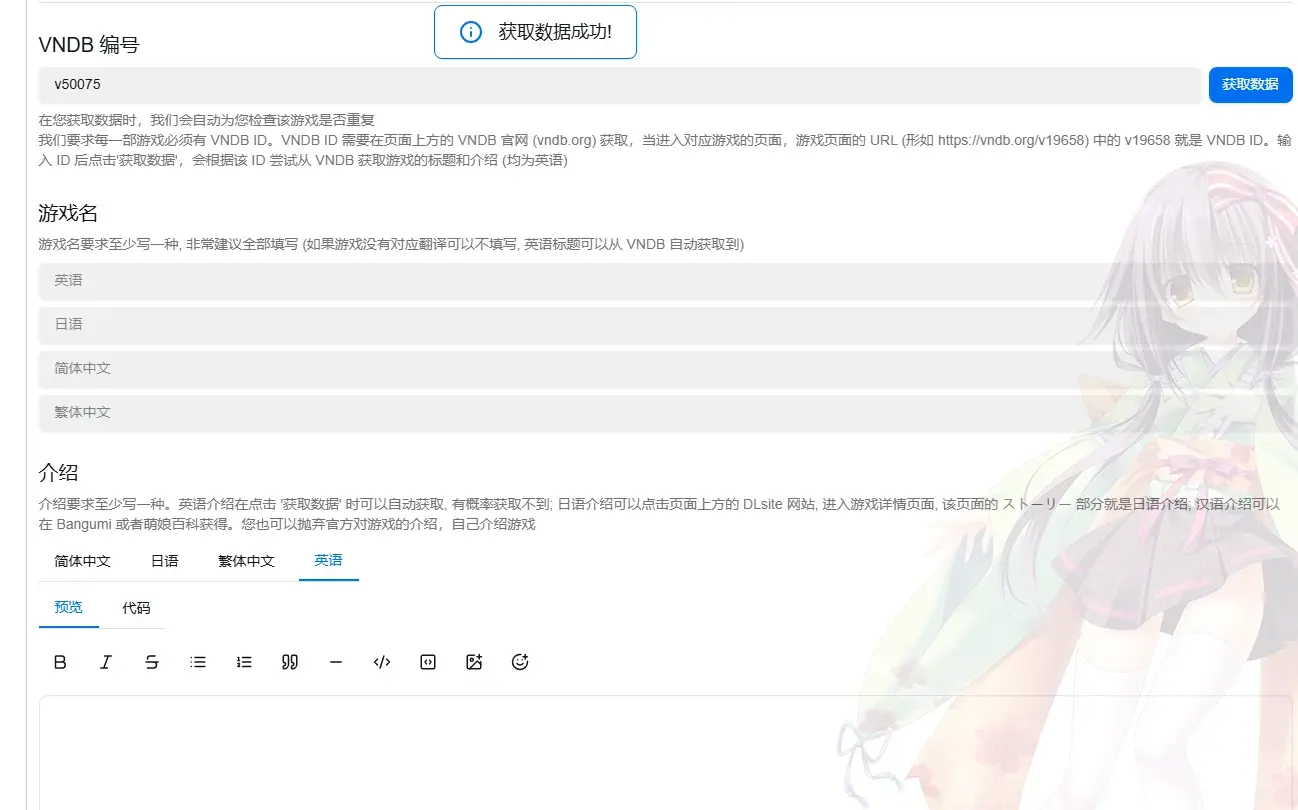
Task: Switch to the 繁体中文 introduction tab
Action: pos(247,561)
